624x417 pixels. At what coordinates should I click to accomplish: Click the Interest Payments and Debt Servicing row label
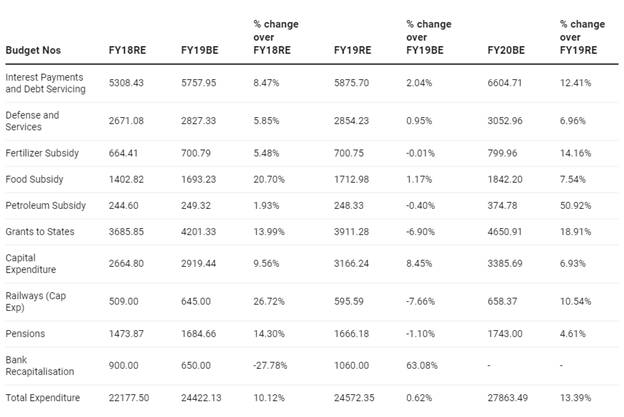(x=45, y=83)
